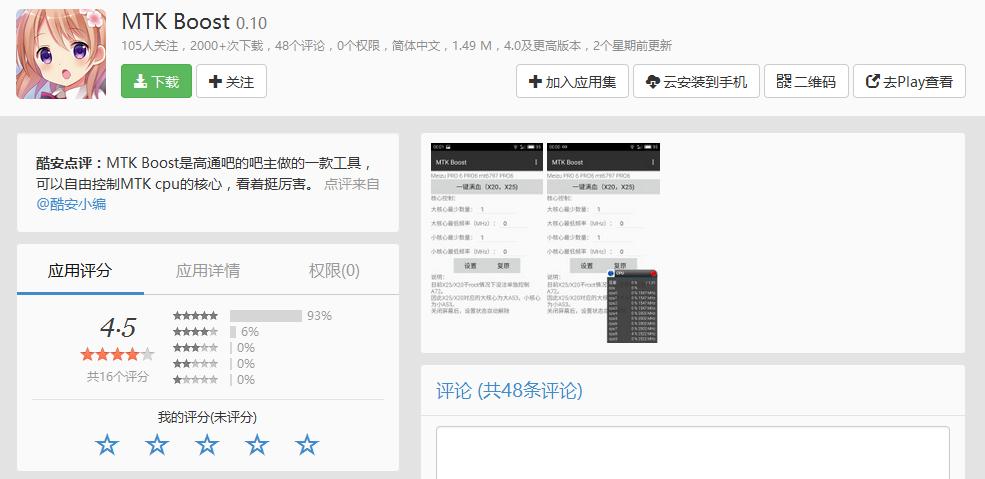
Task: Follow the app with 关注 button
Action: click(231, 82)
